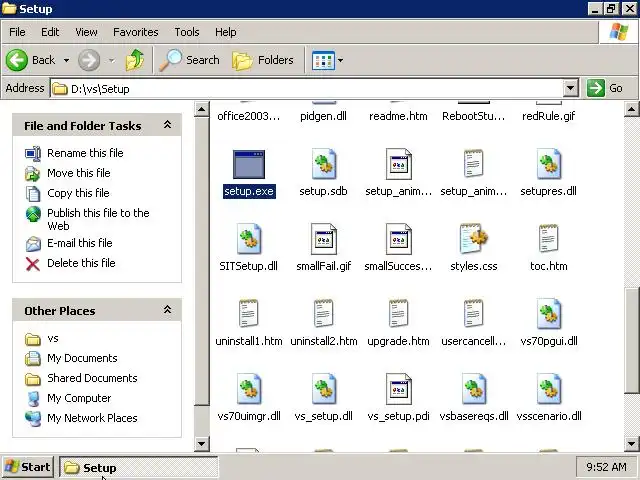640x480 pixels.
Task: Select the uninstall2.htm file icon
Action: click(x=323, y=313)
